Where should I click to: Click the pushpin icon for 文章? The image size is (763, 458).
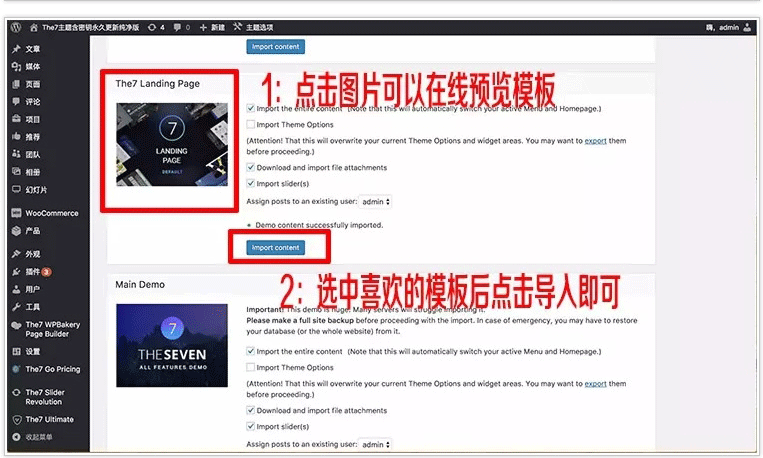(17, 49)
